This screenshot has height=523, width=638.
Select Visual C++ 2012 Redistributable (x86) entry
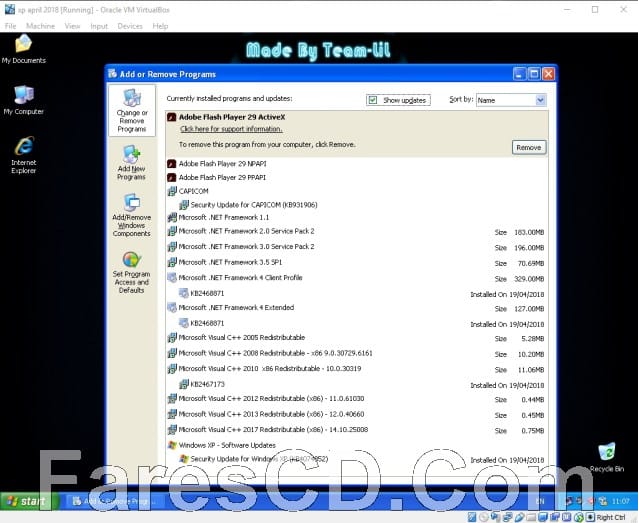point(271,398)
